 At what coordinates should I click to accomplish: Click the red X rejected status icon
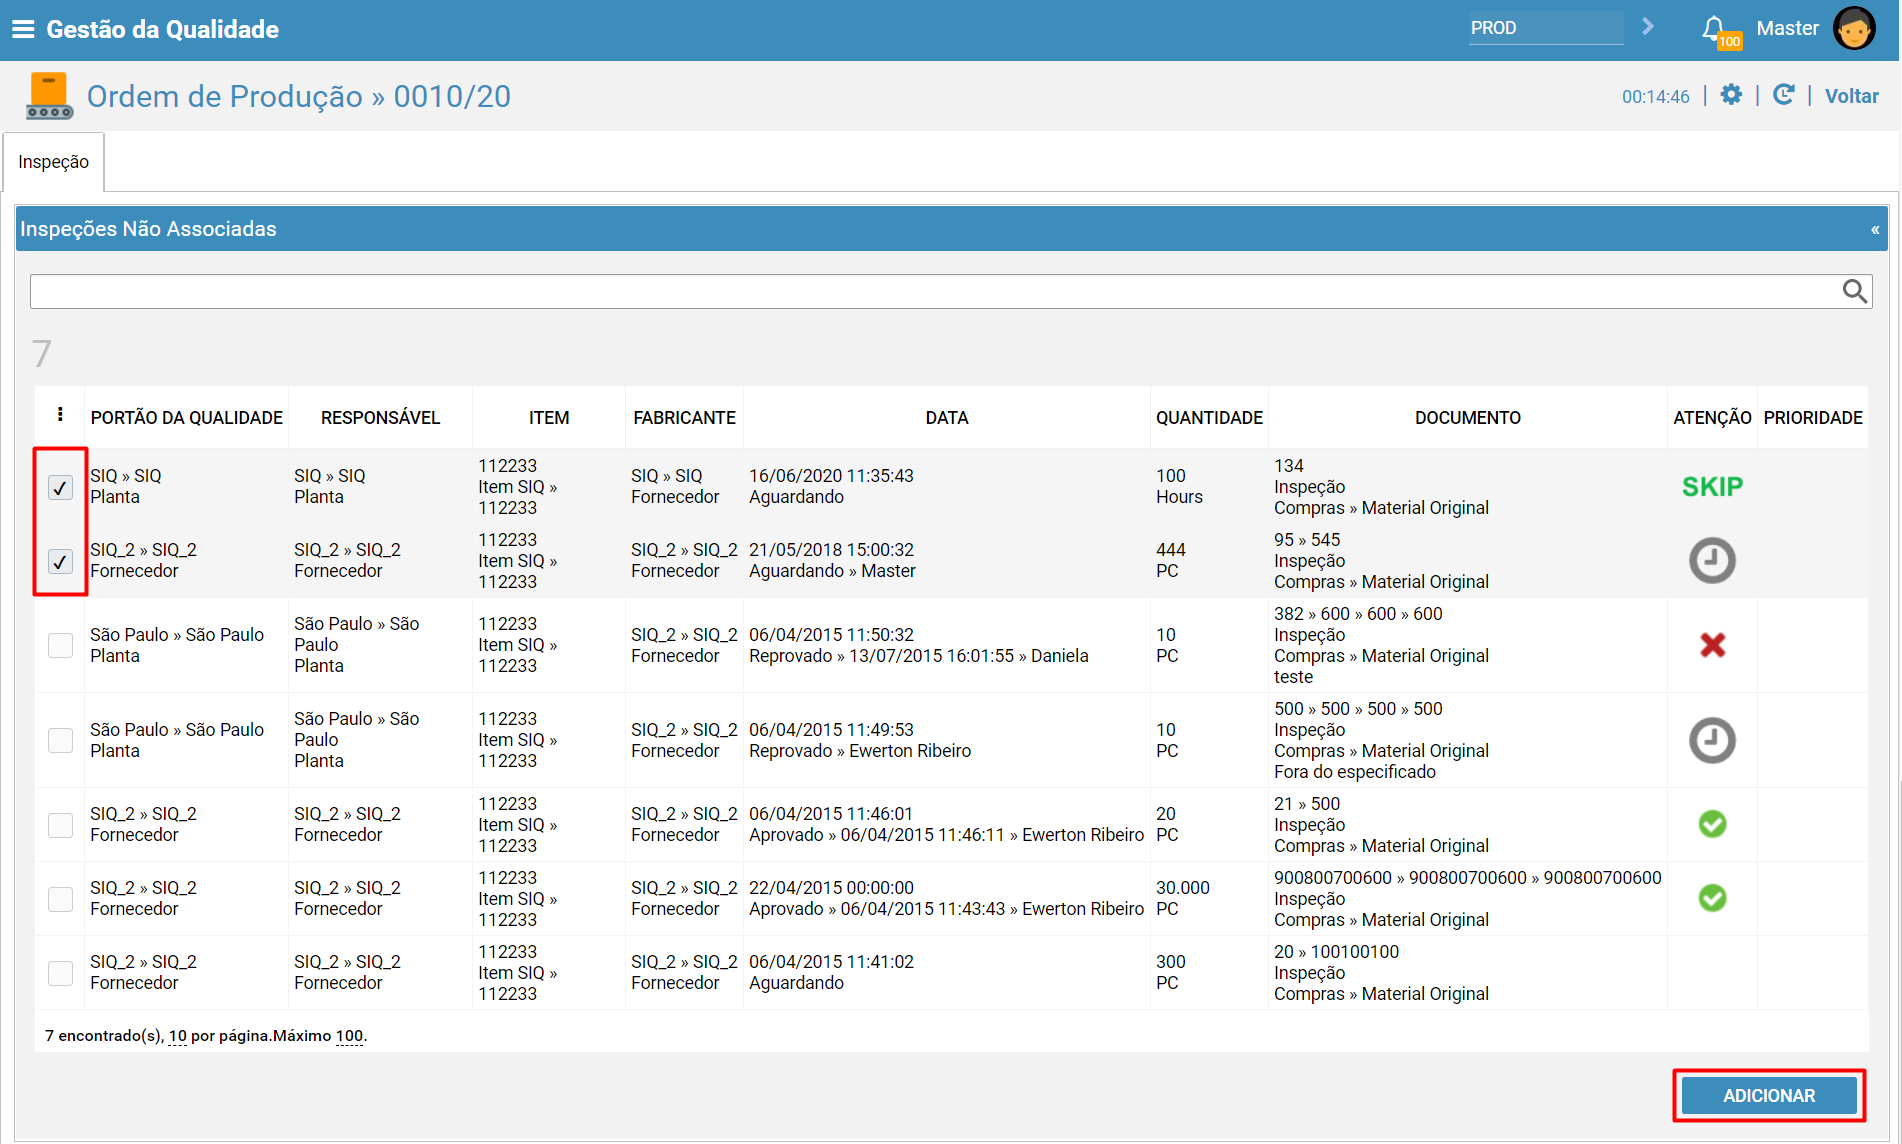point(1712,645)
